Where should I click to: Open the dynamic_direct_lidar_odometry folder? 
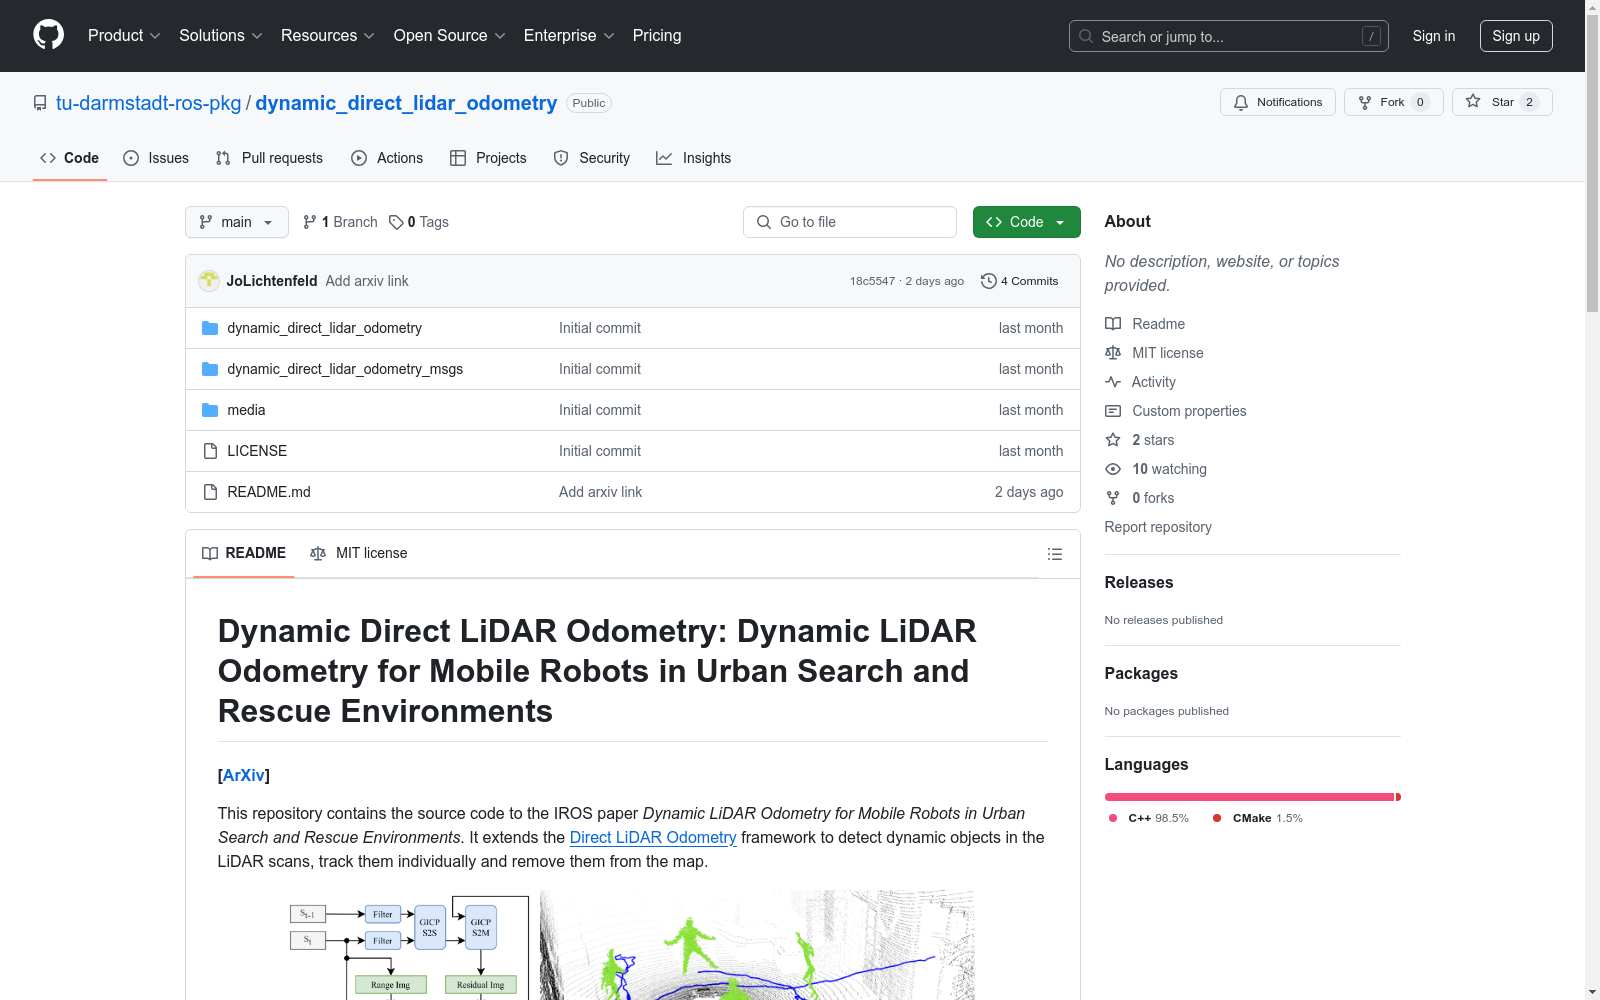(x=324, y=328)
